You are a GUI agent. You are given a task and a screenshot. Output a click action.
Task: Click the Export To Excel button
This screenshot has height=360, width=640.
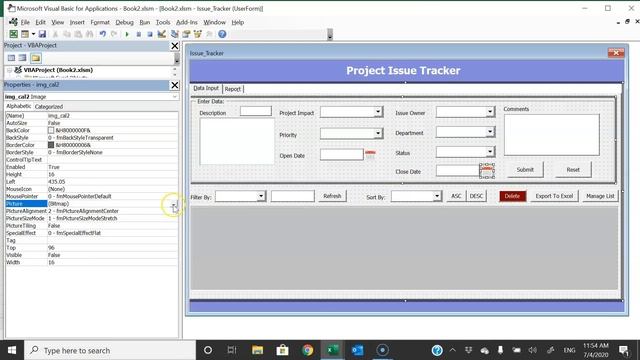tap(554, 196)
